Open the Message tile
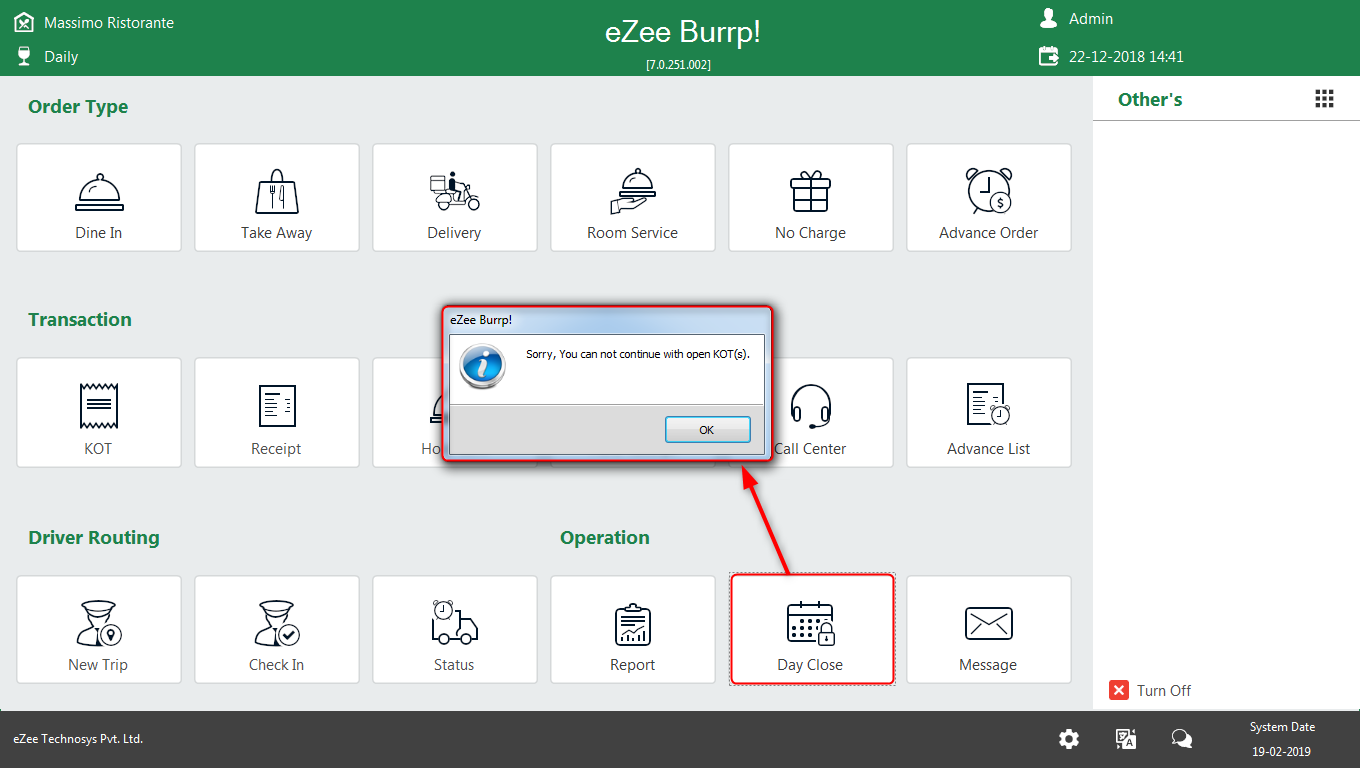Viewport: 1360px width, 768px height. pos(989,629)
